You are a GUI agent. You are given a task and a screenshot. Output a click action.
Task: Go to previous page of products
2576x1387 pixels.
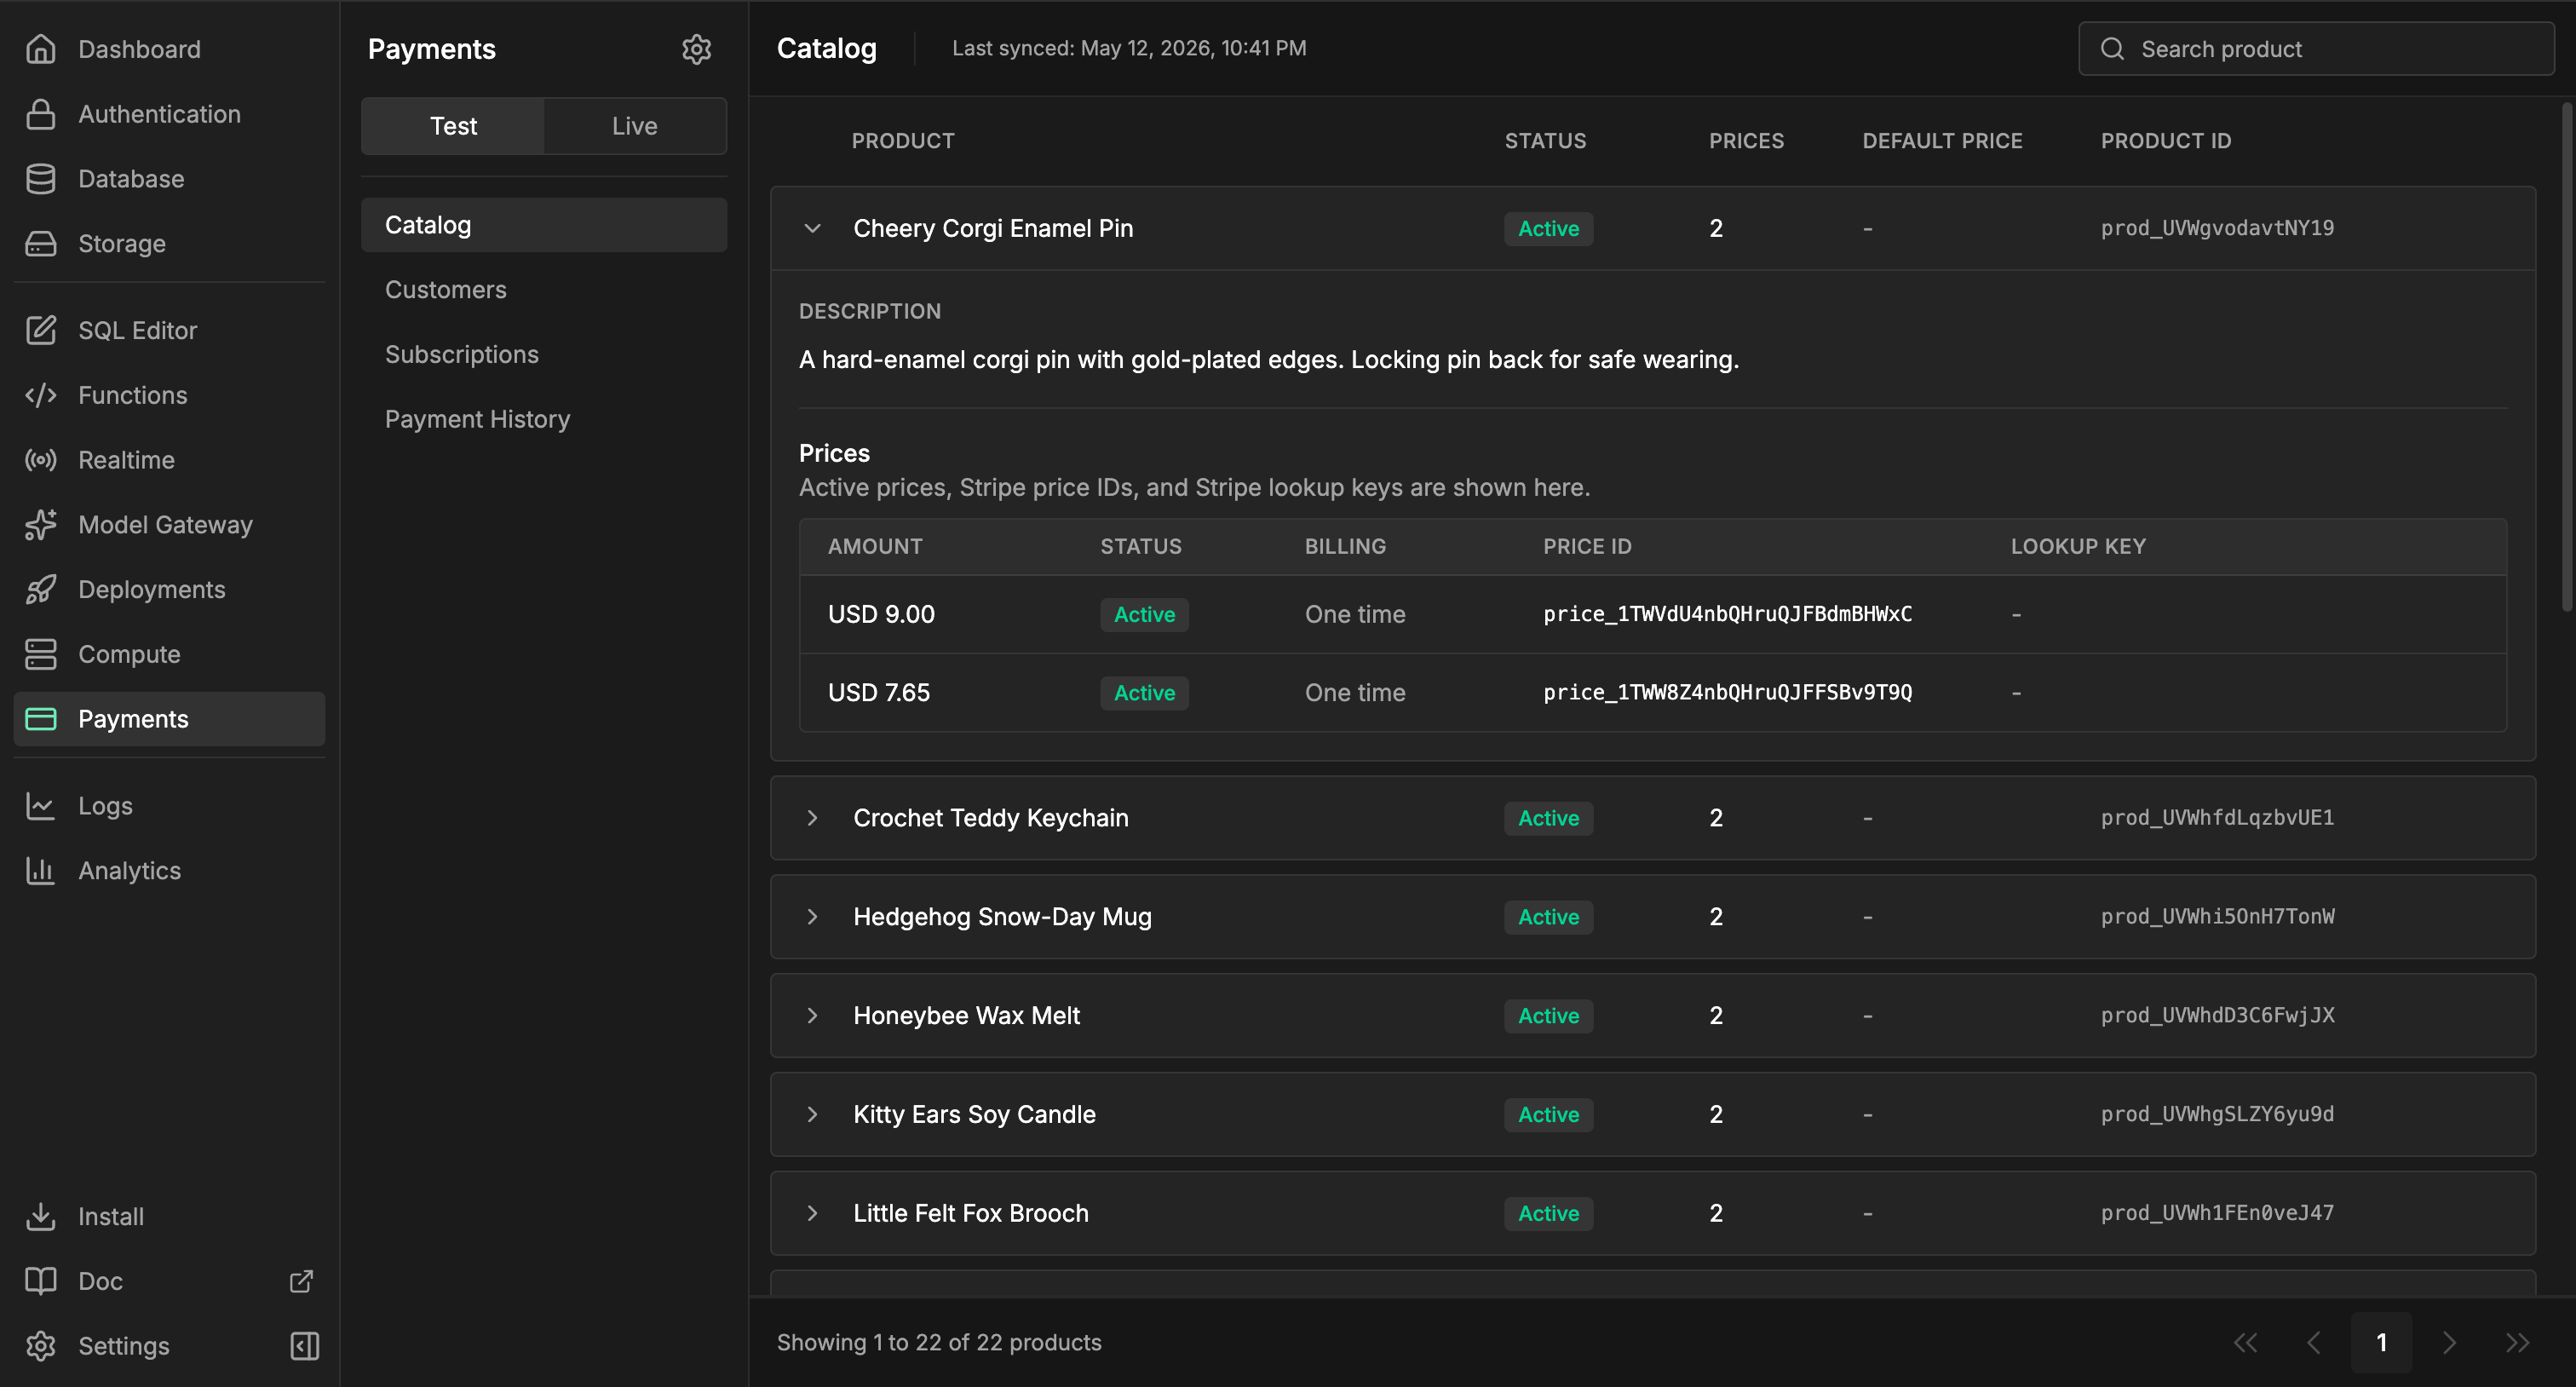click(2313, 1342)
